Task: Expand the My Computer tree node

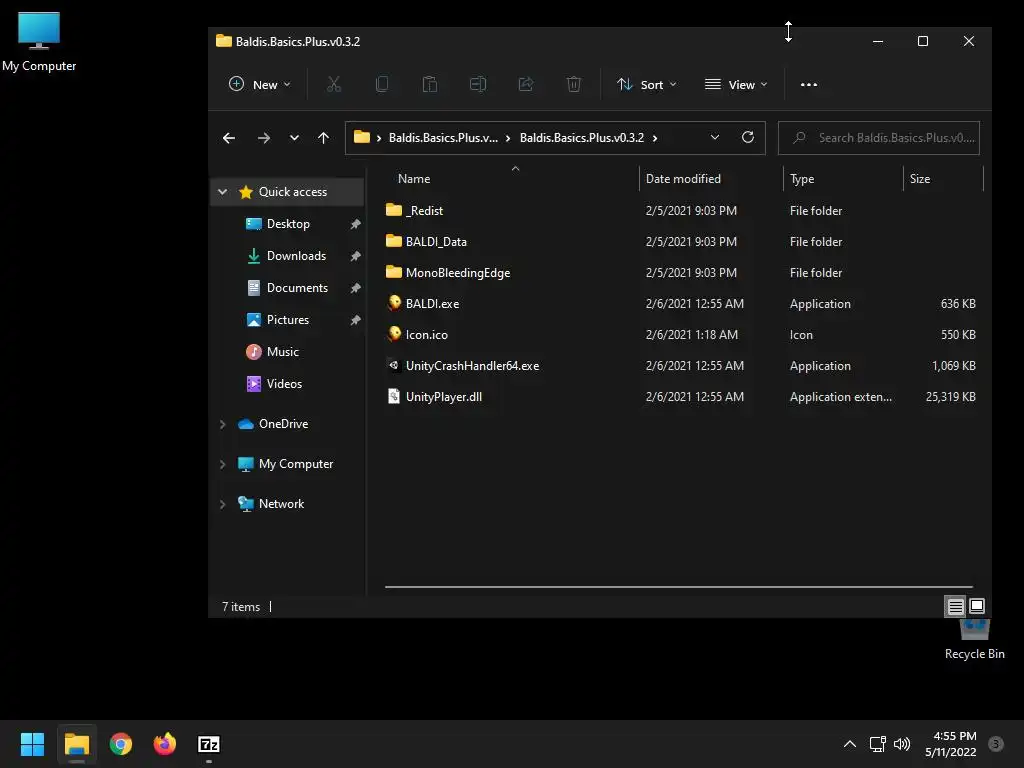Action: pos(223,464)
